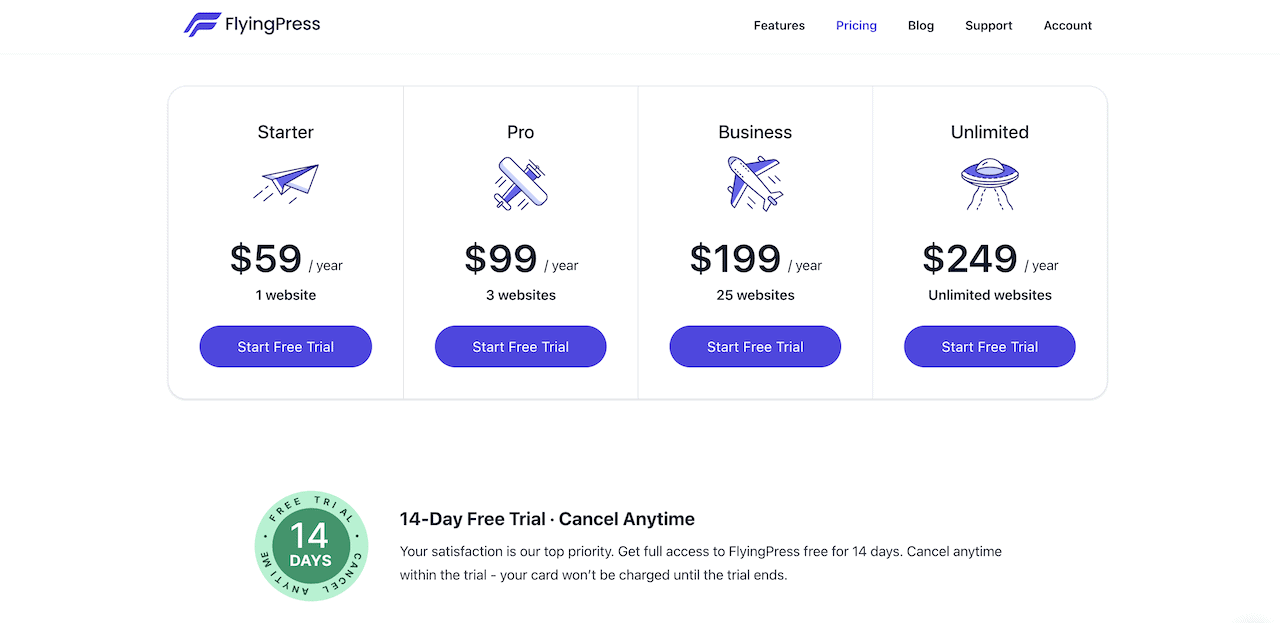Click the Unlimited plan heading

tap(990, 131)
